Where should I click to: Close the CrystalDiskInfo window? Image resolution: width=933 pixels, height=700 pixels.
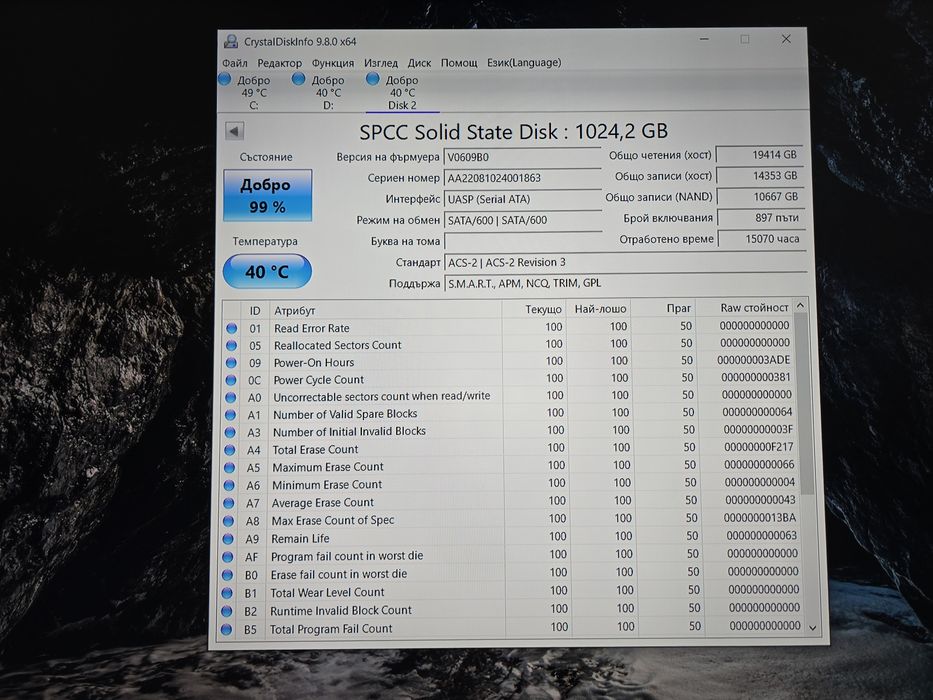click(786, 39)
